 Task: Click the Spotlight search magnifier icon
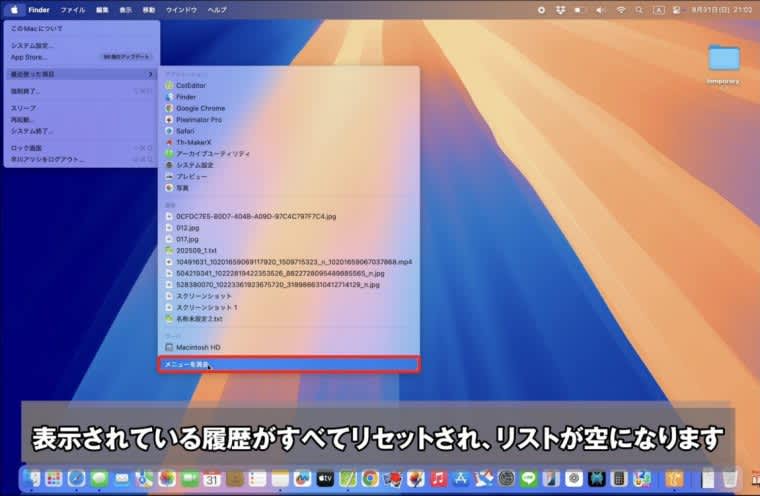click(639, 9)
